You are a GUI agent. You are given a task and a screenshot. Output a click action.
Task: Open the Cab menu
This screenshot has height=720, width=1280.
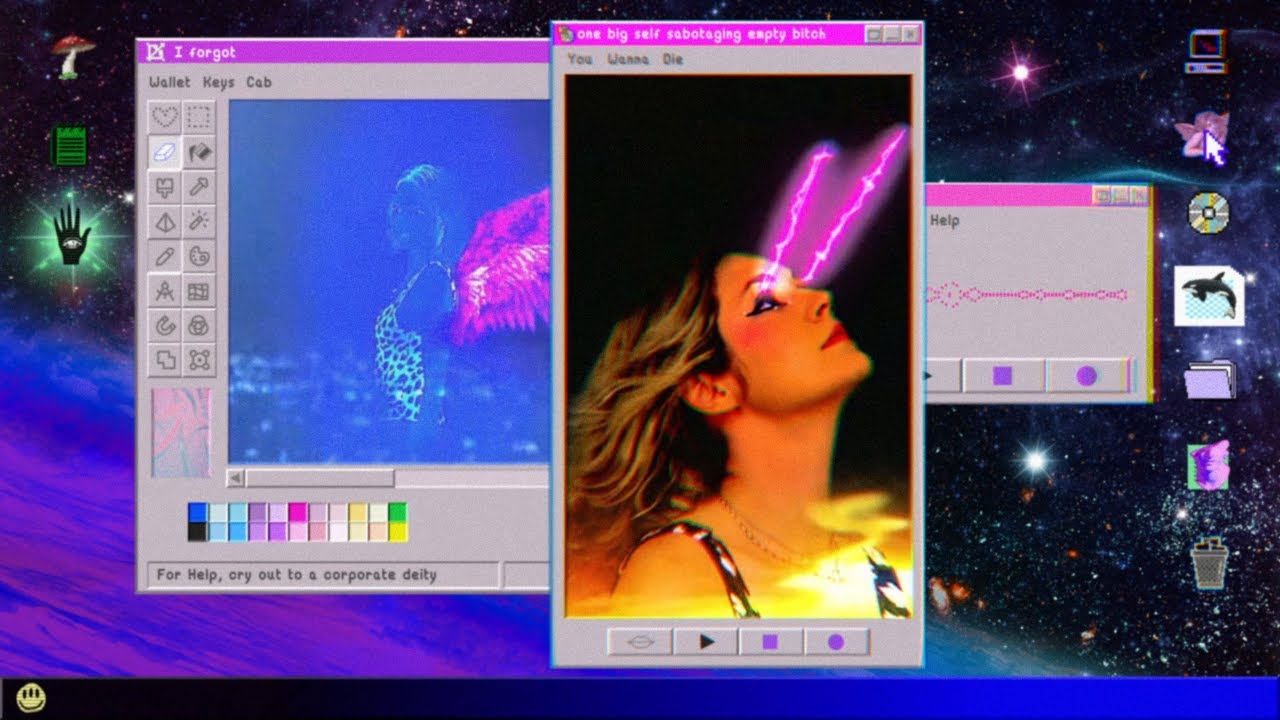258,82
